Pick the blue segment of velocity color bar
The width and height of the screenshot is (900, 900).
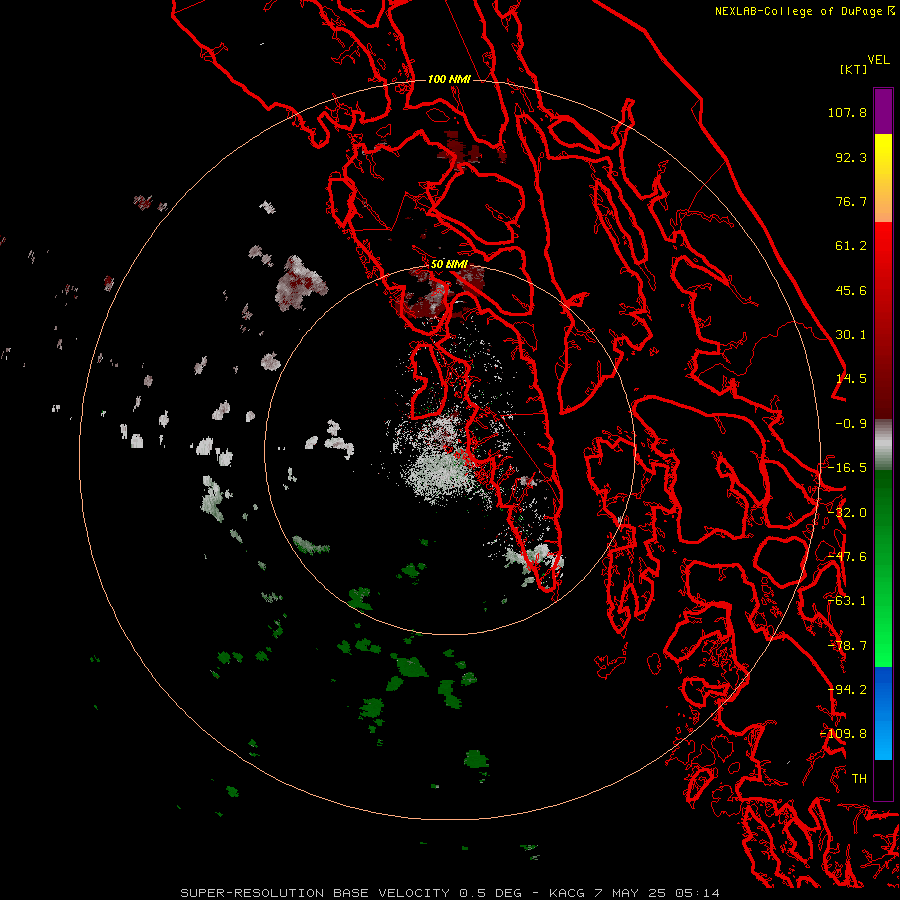(883, 713)
